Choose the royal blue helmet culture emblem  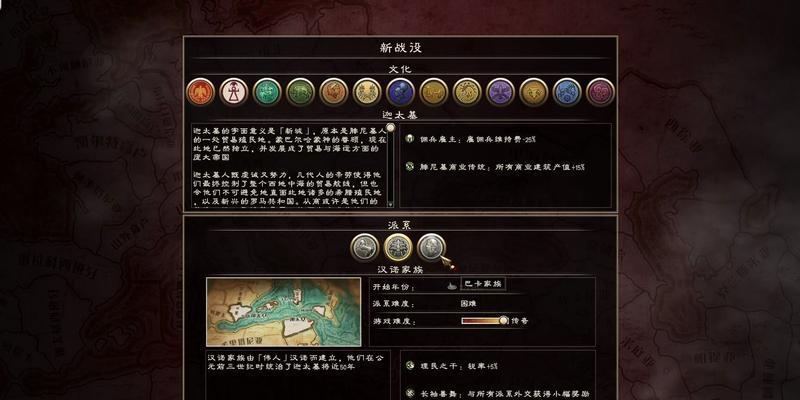(401, 92)
